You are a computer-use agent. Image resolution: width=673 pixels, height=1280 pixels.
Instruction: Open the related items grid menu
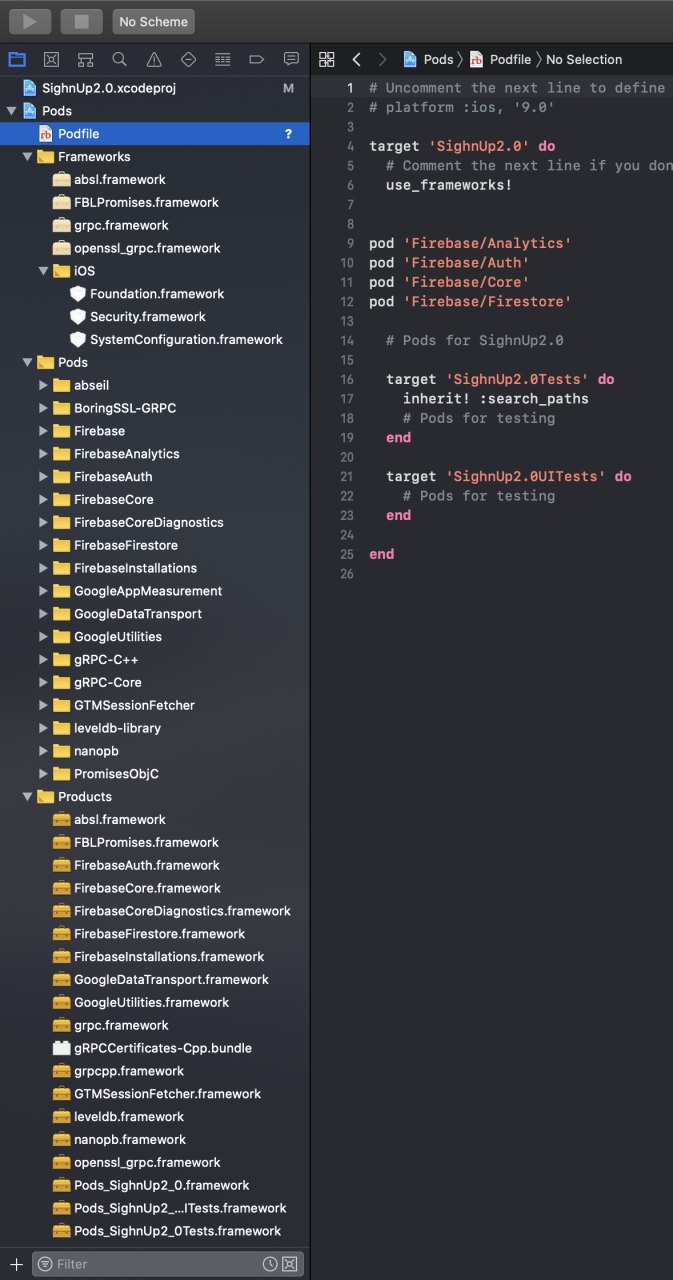(x=326, y=59)
